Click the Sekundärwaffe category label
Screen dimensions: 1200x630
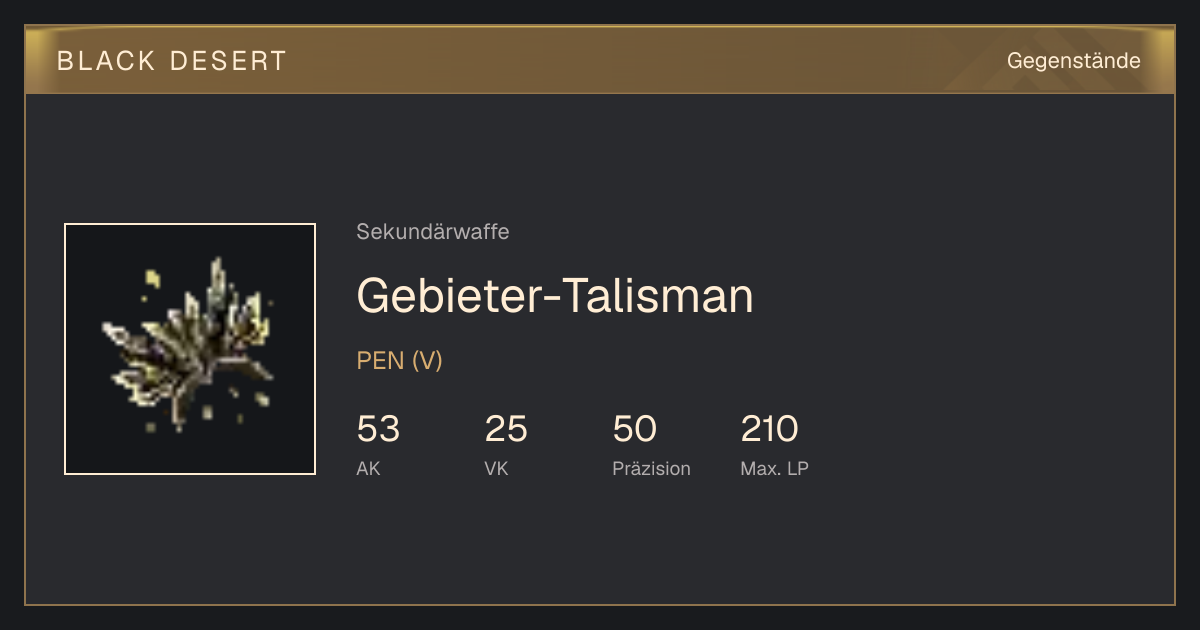(433, 232)
